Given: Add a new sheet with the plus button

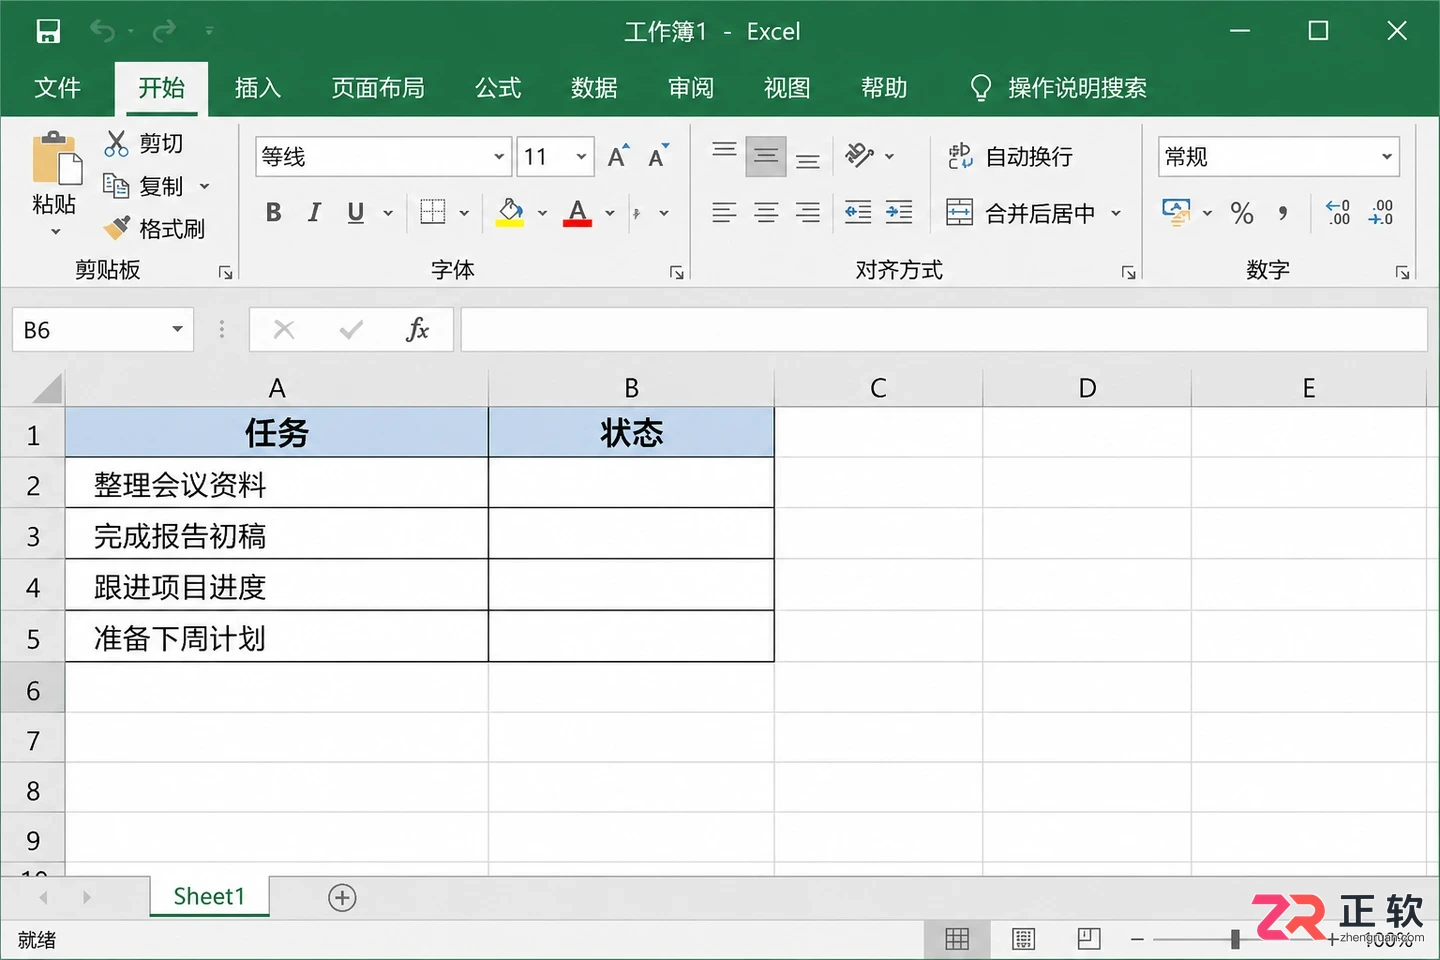Looking at the screenshot, I should tap(342, 897).
